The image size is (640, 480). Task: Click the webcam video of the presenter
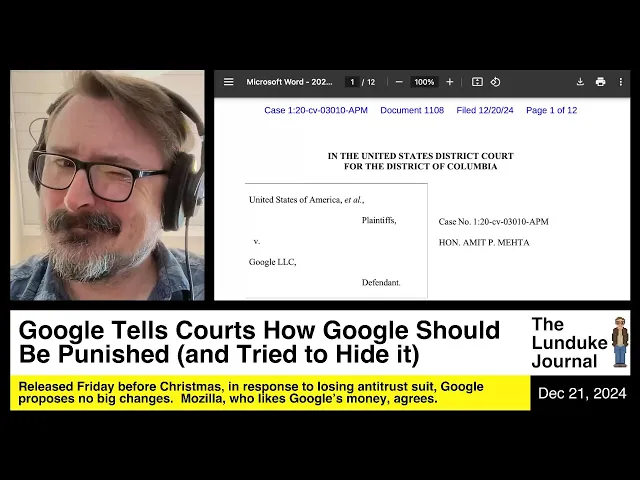click(x=107, y=185)
